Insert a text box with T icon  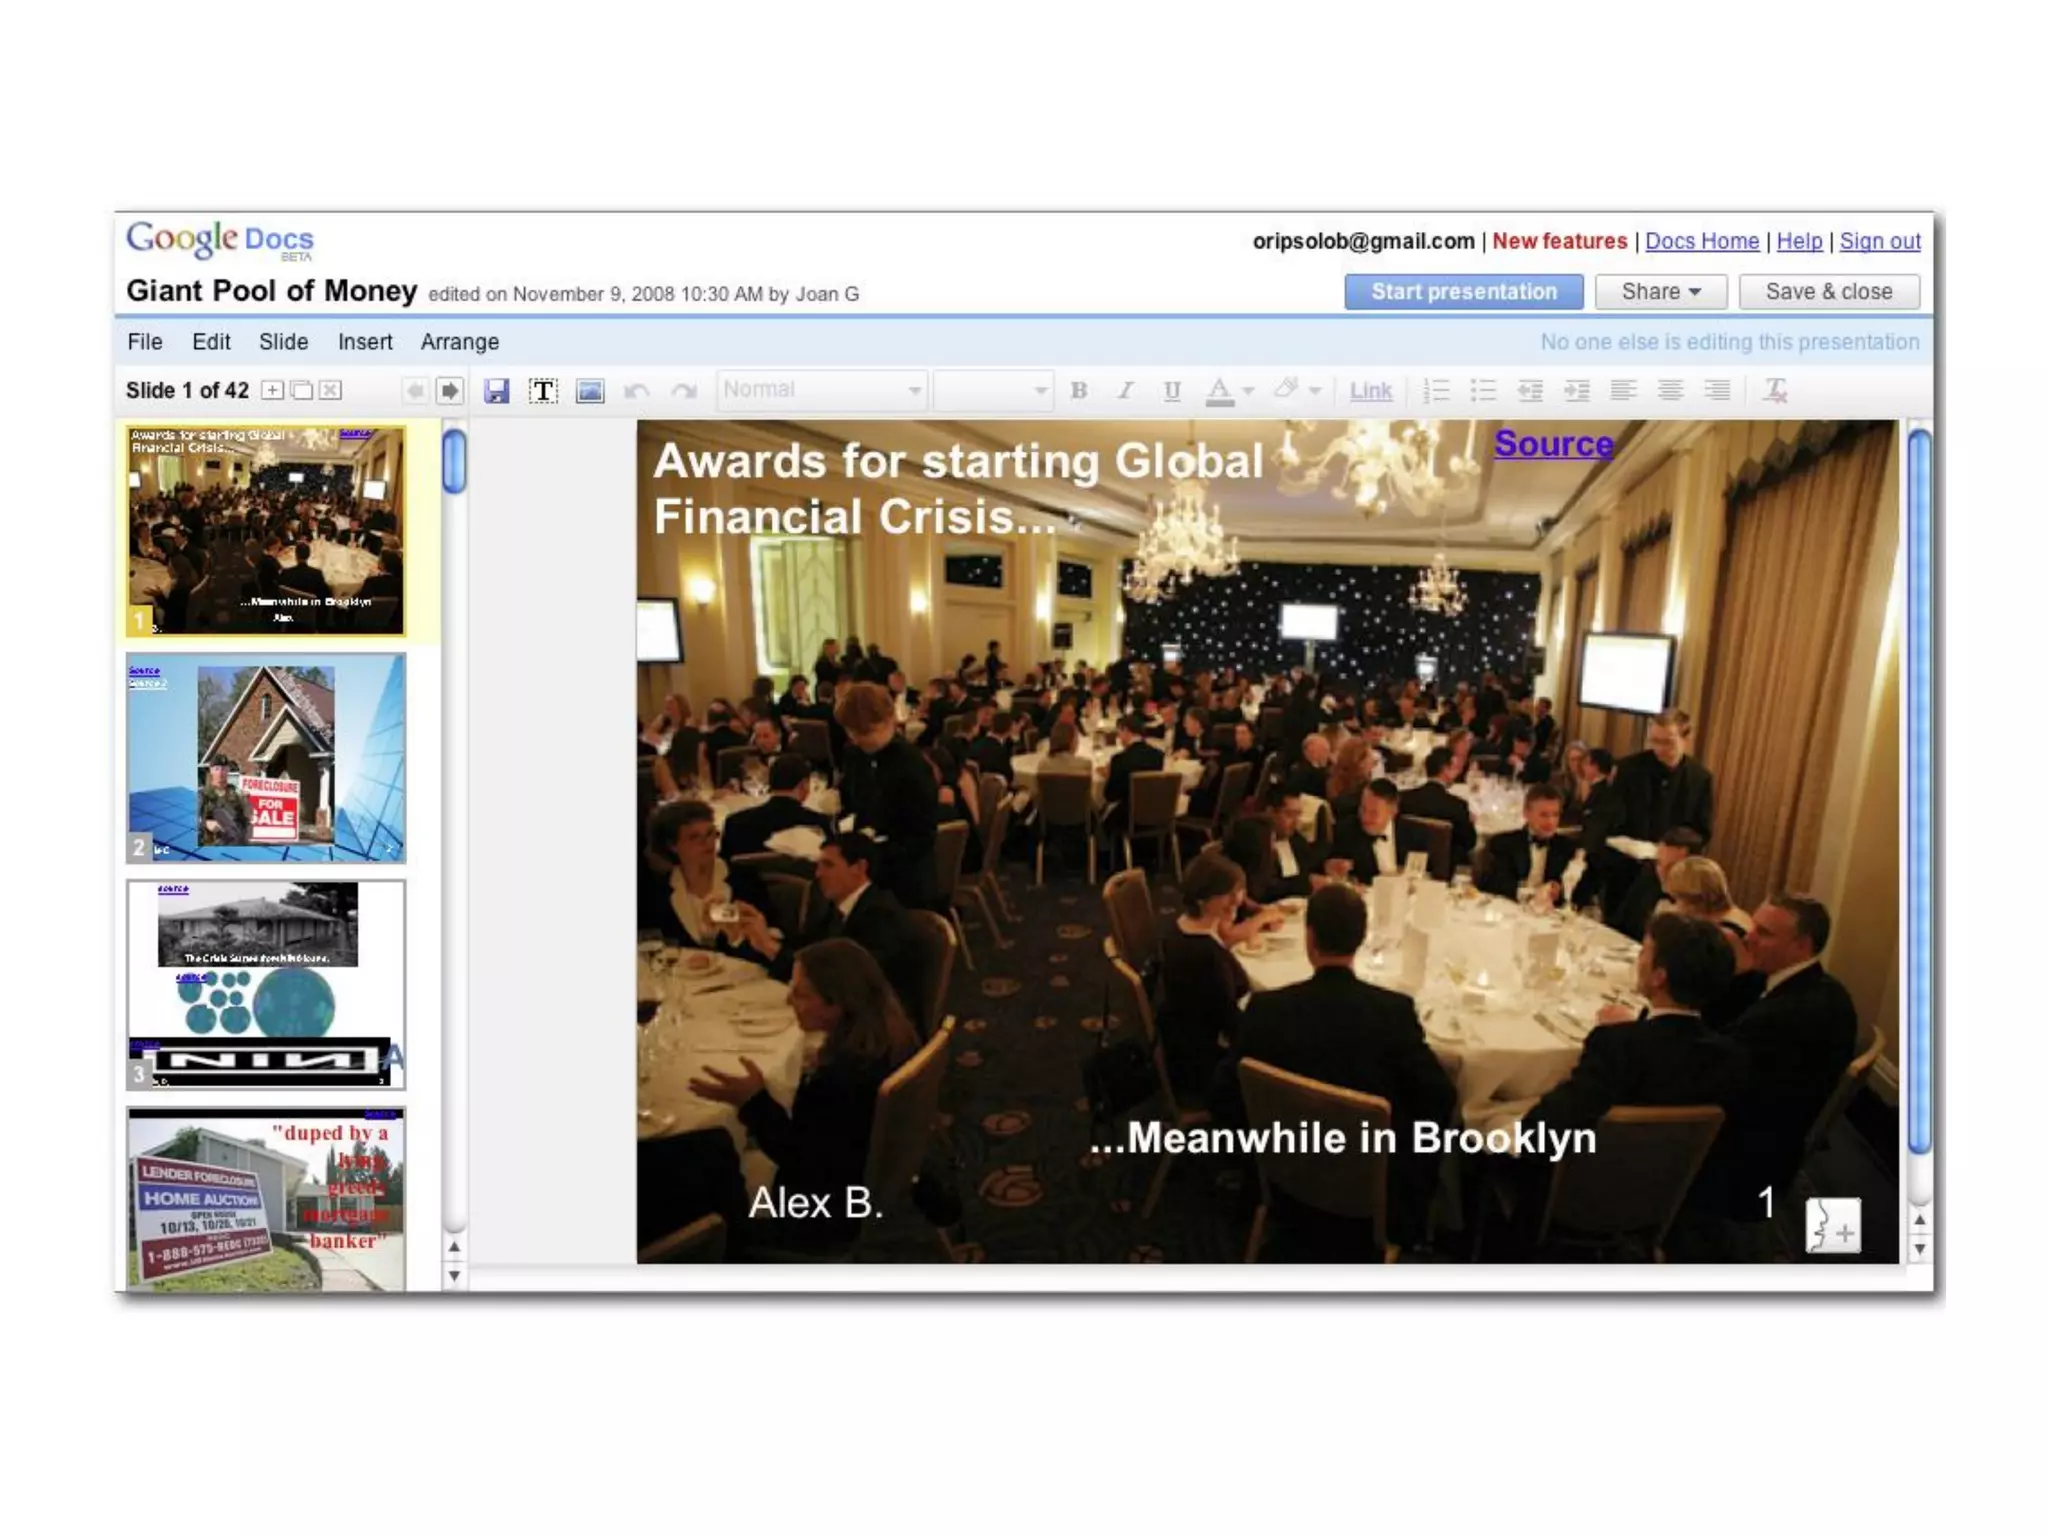pyautogui.click(x=543, y=391)
